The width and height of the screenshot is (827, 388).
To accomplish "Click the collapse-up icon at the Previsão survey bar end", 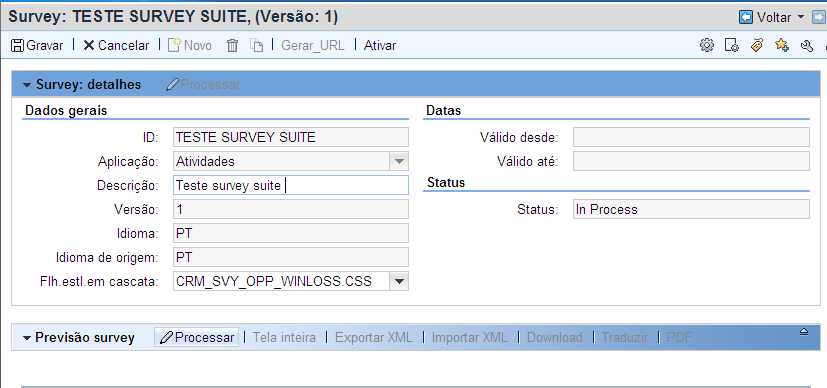I will [804, 332].
